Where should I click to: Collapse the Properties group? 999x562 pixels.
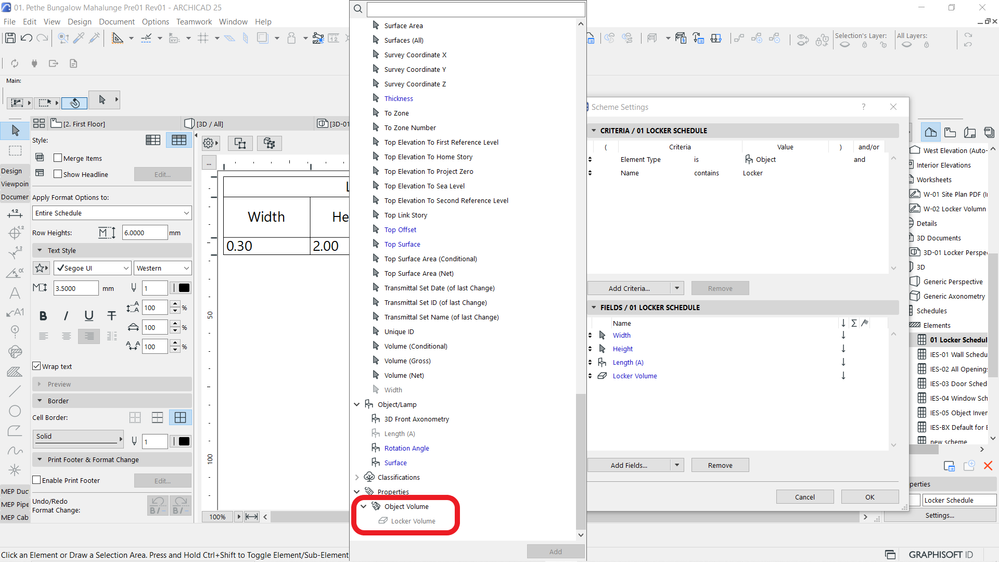tap(357, 492)
